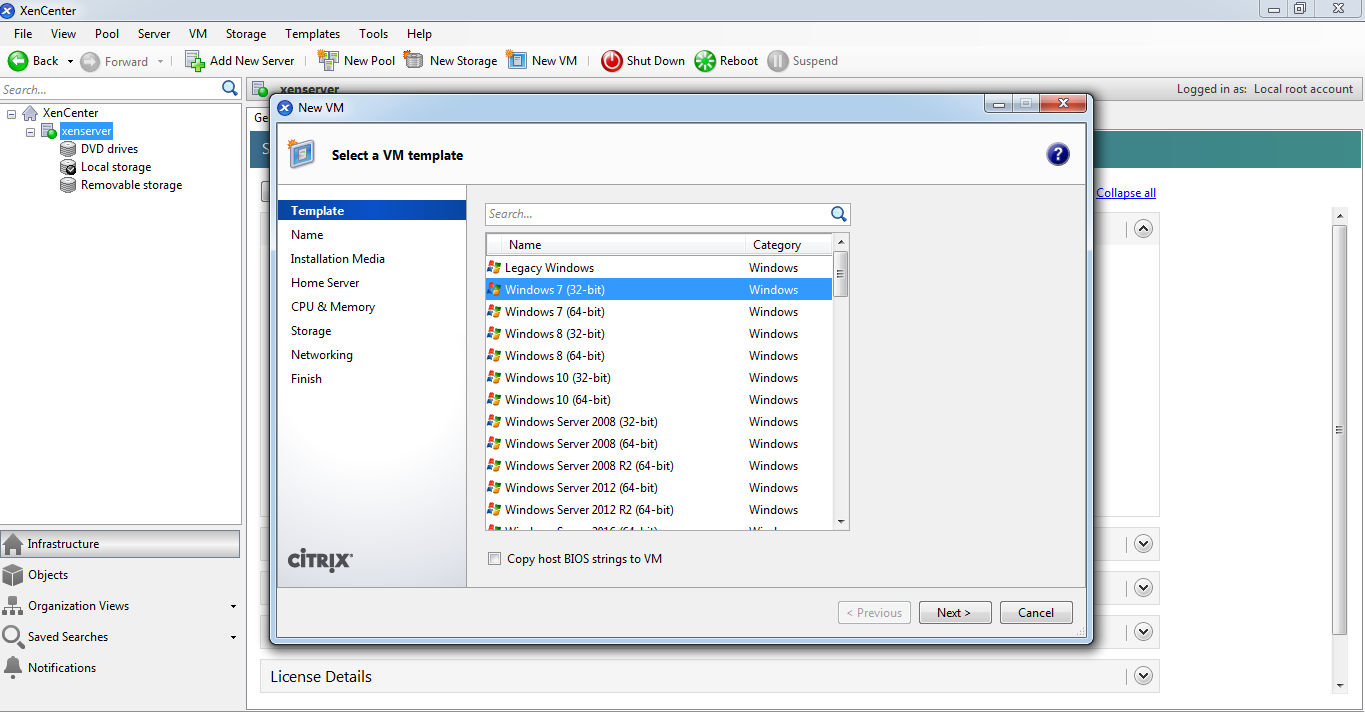This screenshot has height=712, width=1365.
Task: Collapse the topmost section chevron in the main window
Action: (x=1144, y=228)
